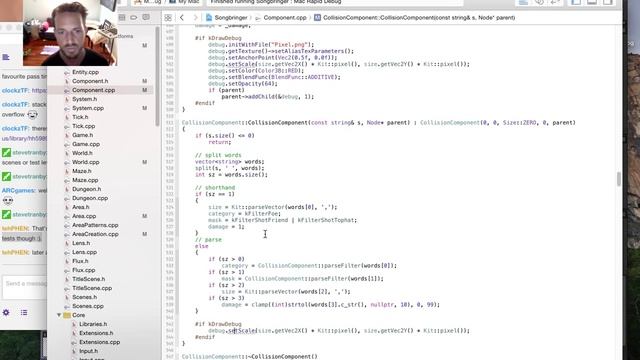
Task: Open Extensions.h in the Core group
Action: tap(96, 333)
